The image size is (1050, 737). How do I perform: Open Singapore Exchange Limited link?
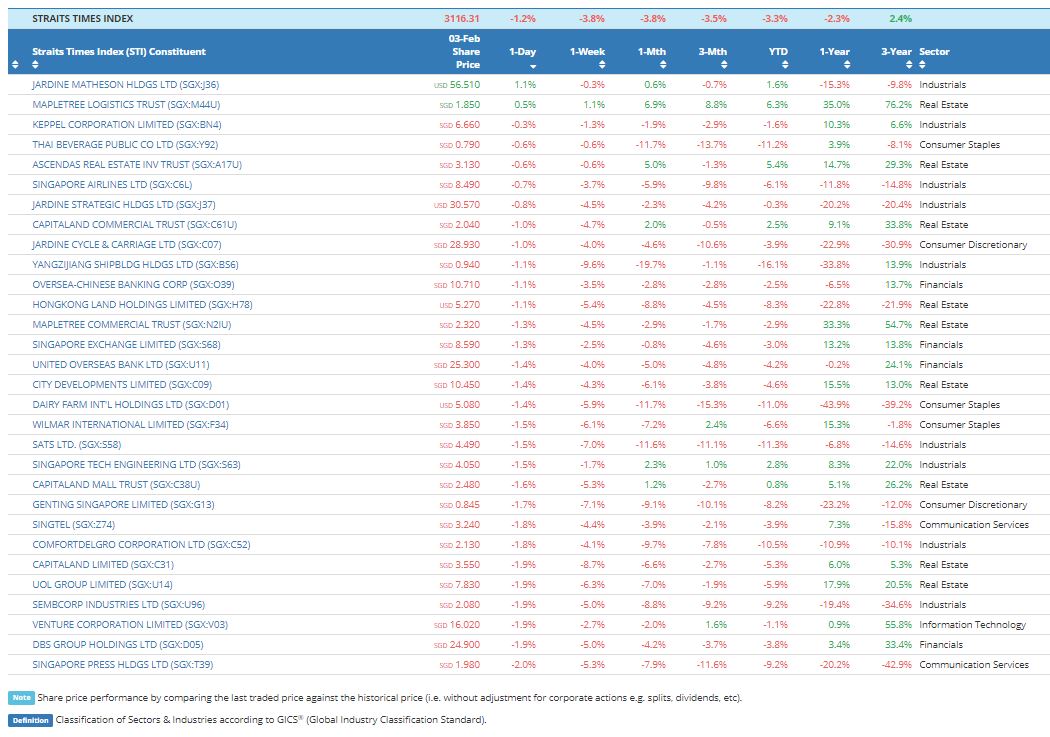[x=126, y=345]
